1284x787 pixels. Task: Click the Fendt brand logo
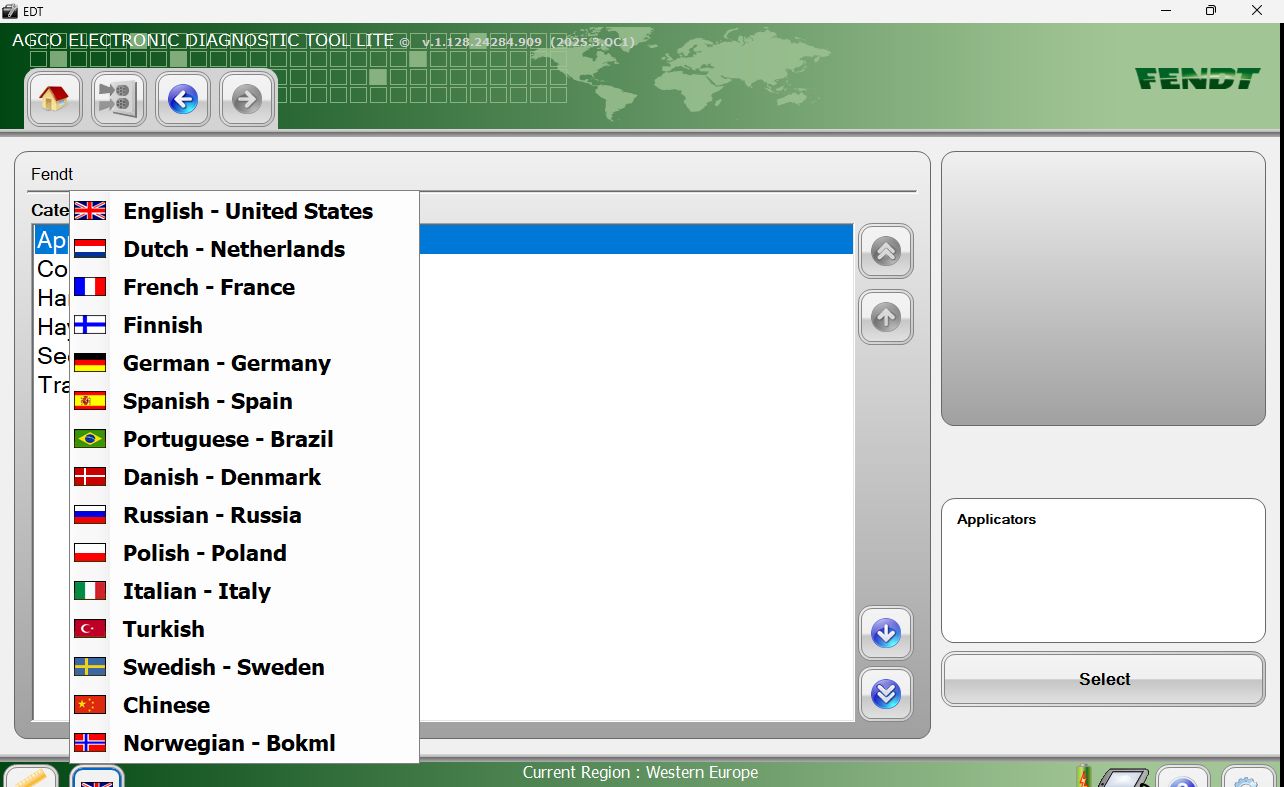tap(1197, 78)
